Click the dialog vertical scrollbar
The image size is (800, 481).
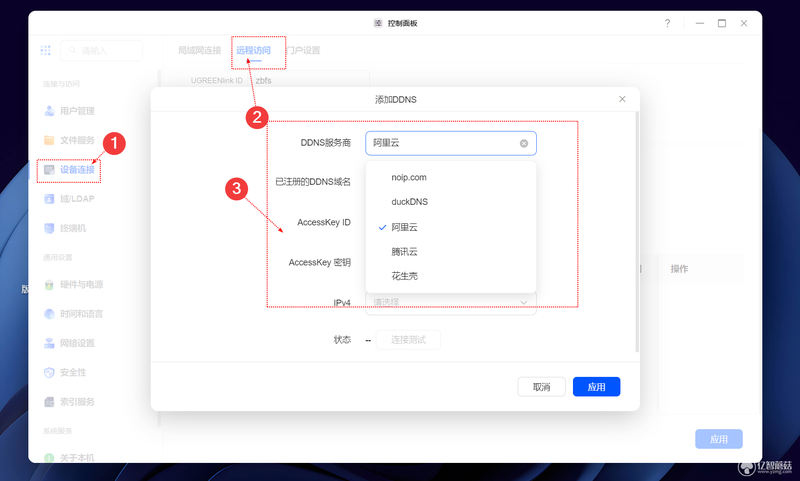pos(637,232)
